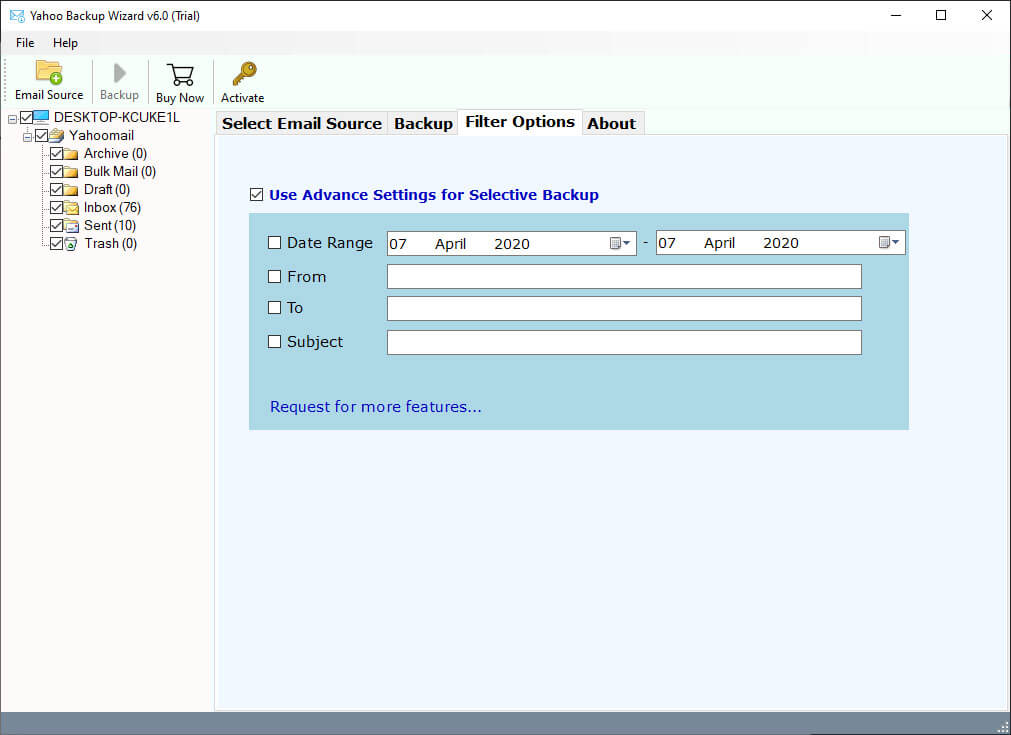The width and height of the screenshot is (1011, 735).
Task: Switch to Select Email Source tab
Action: [302, 124]
